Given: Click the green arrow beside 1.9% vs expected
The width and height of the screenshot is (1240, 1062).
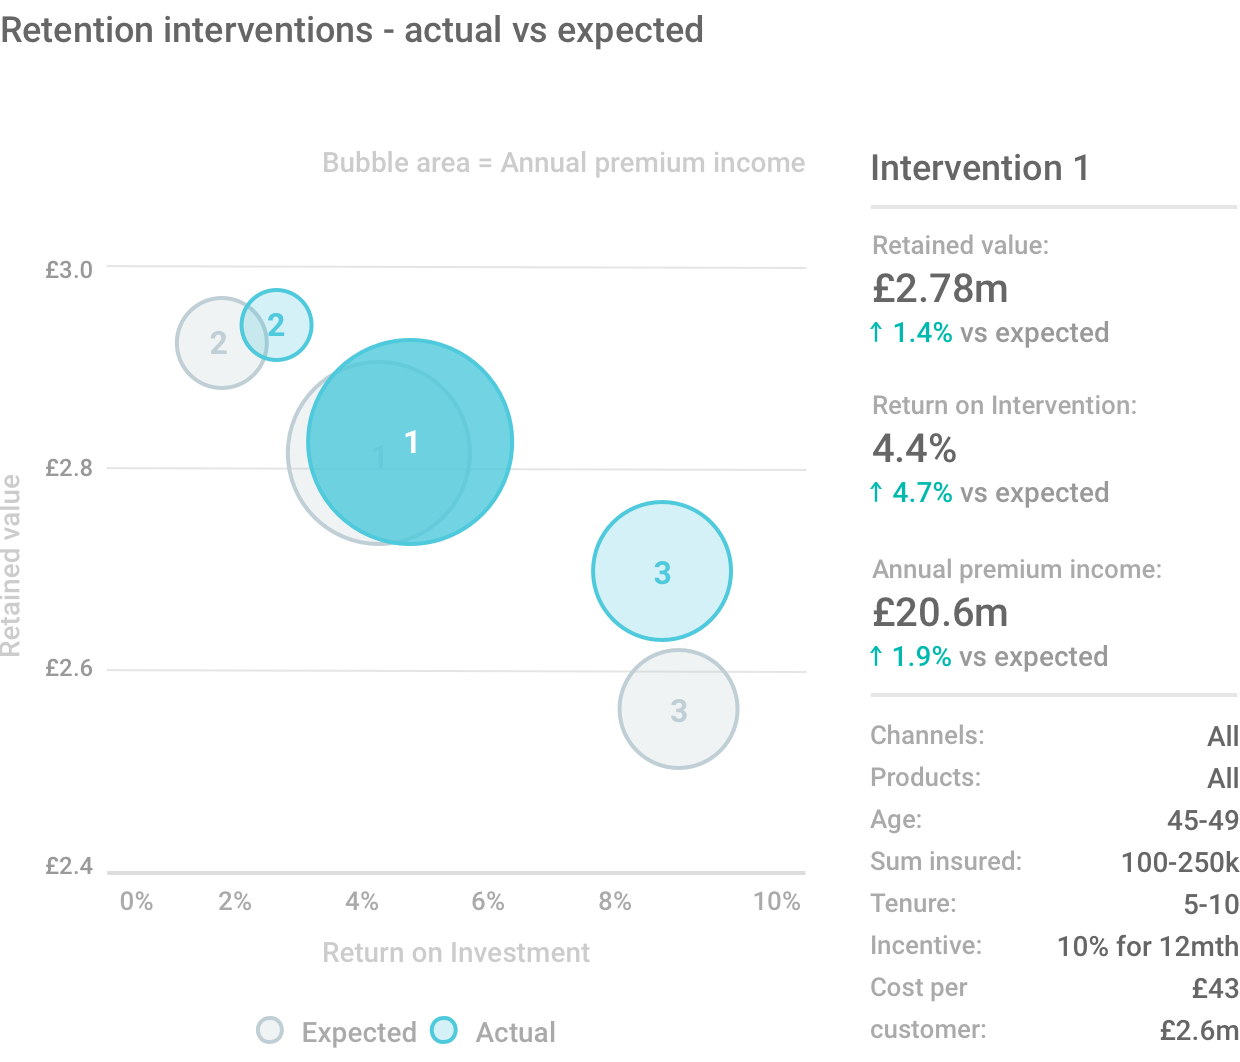Looking at the screenshot, I should (x=877, y=656).
